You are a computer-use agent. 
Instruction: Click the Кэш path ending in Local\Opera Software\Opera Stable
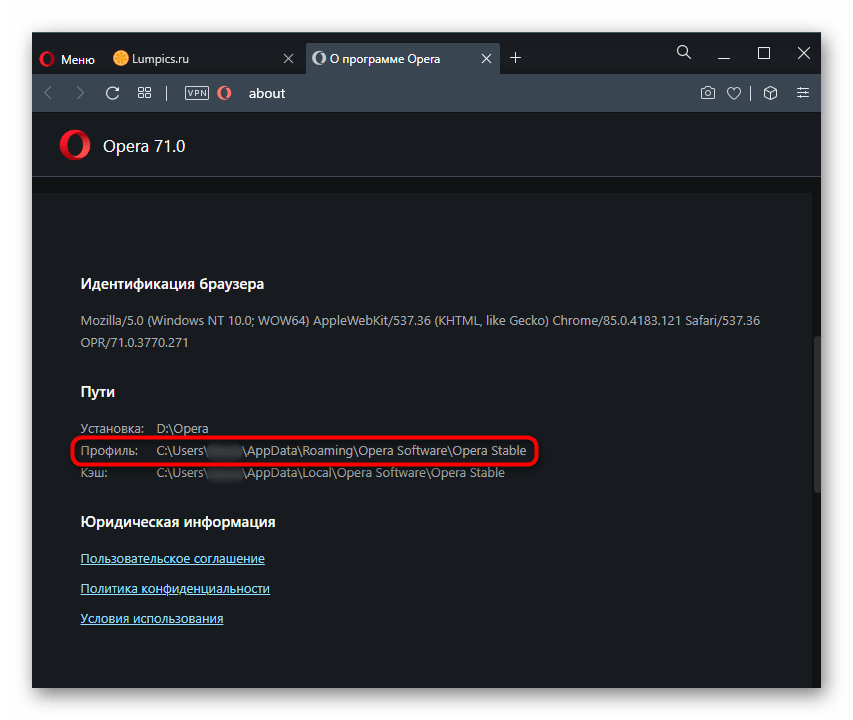(x=330, y=473)
